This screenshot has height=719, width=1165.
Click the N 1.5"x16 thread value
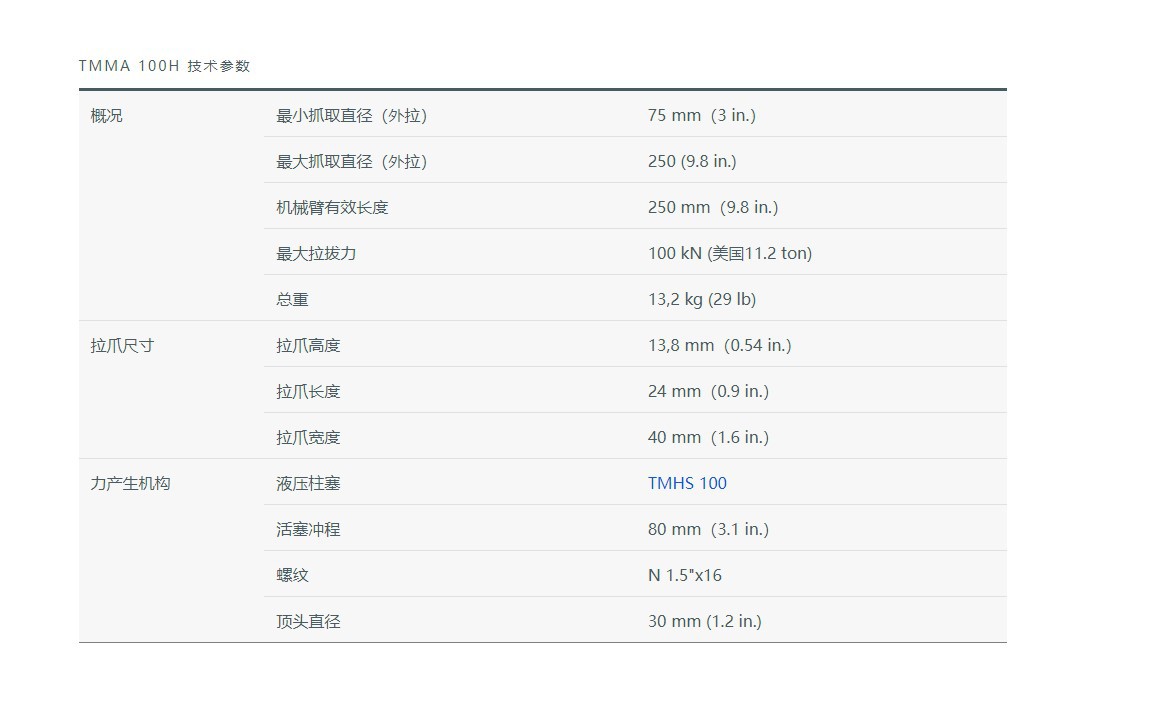click(684, 575)
